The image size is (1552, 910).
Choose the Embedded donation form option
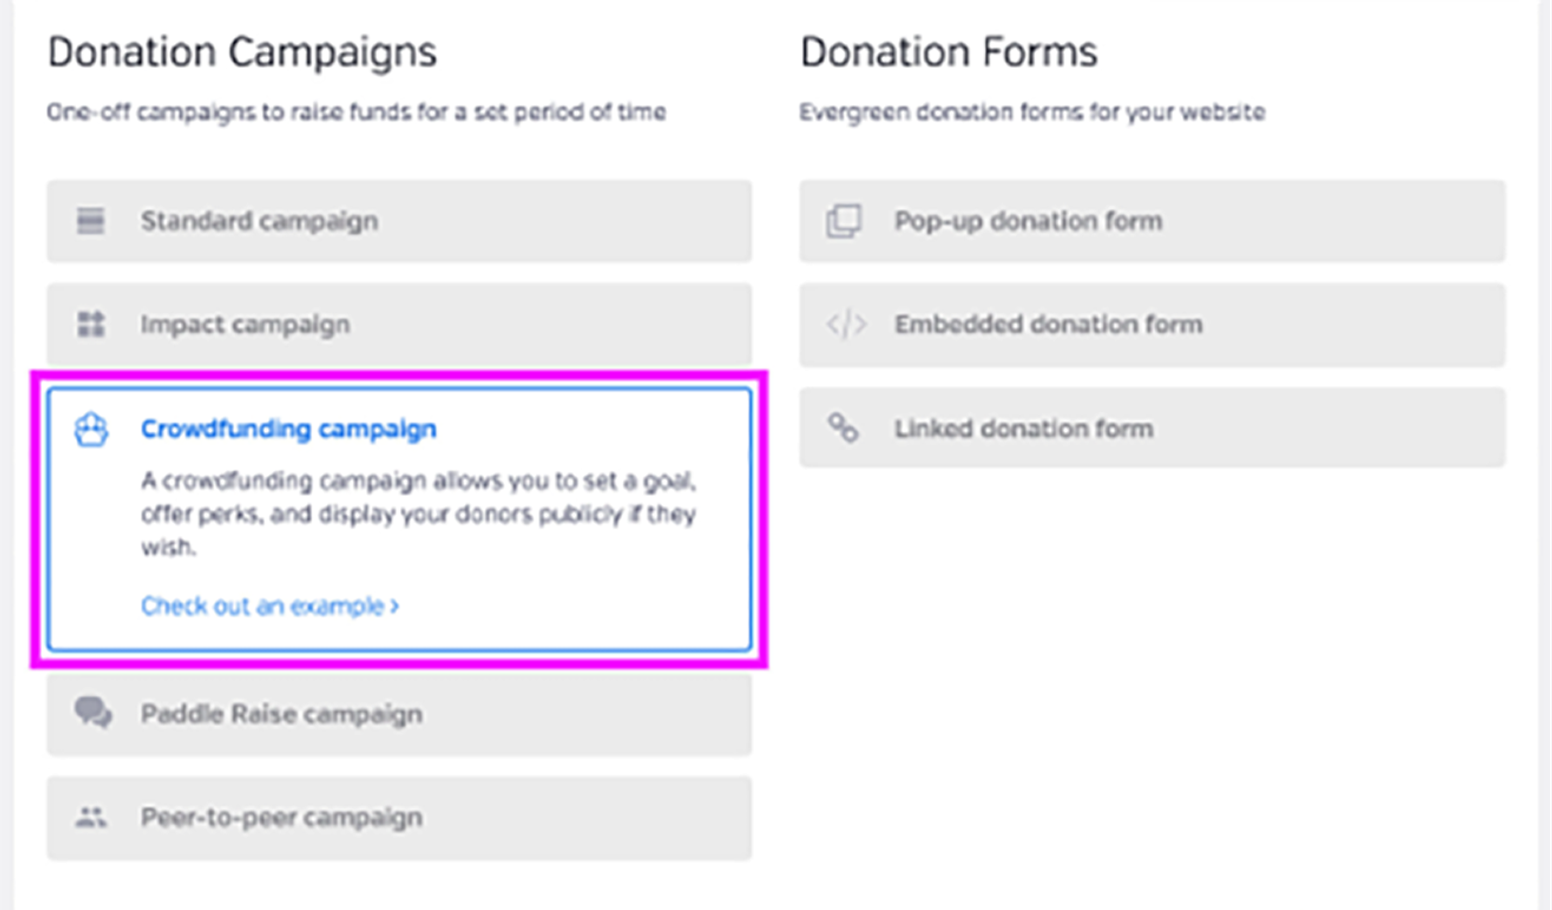click(x=1152, y=324)
